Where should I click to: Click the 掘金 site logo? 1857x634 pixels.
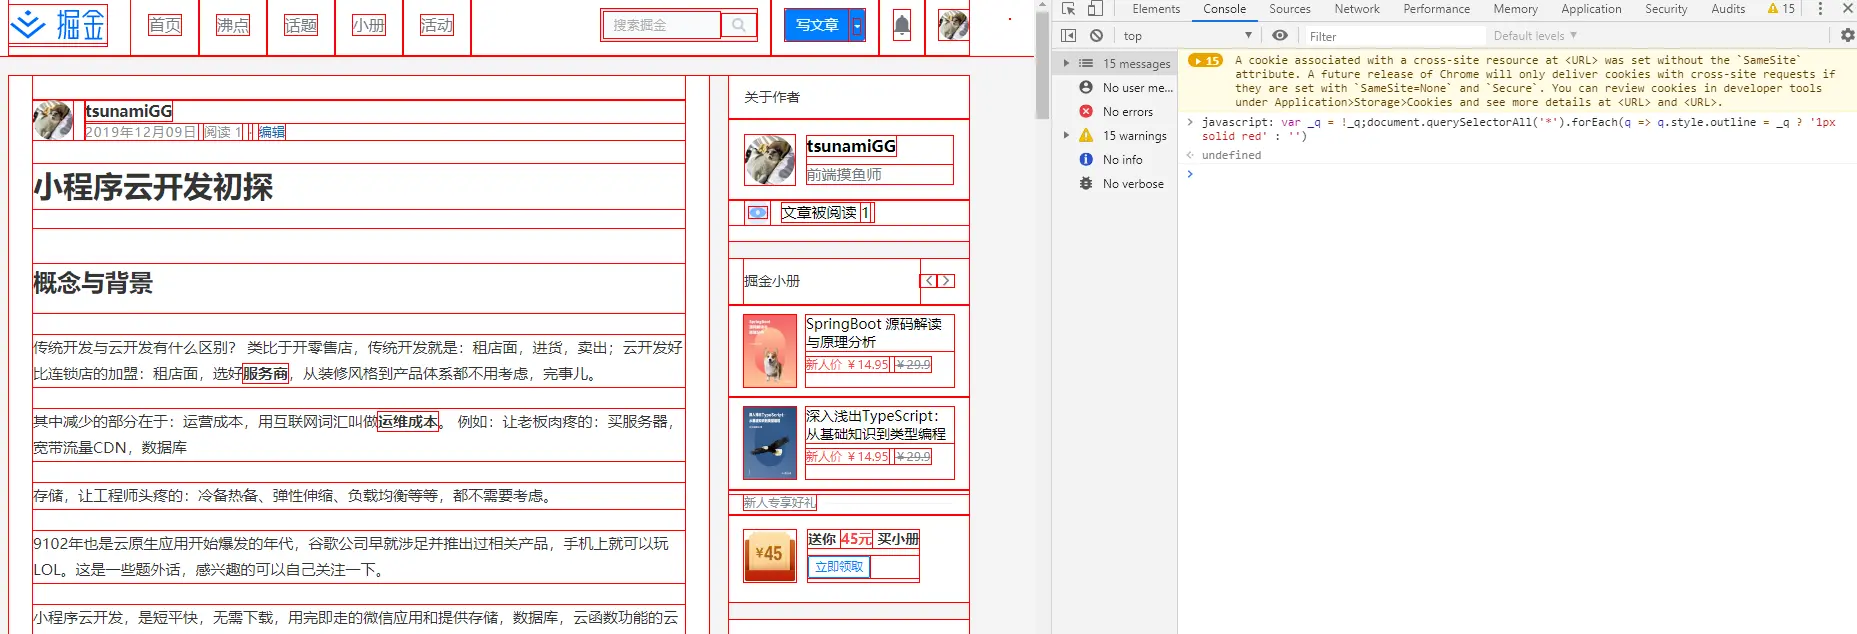(x=57, y=25)
